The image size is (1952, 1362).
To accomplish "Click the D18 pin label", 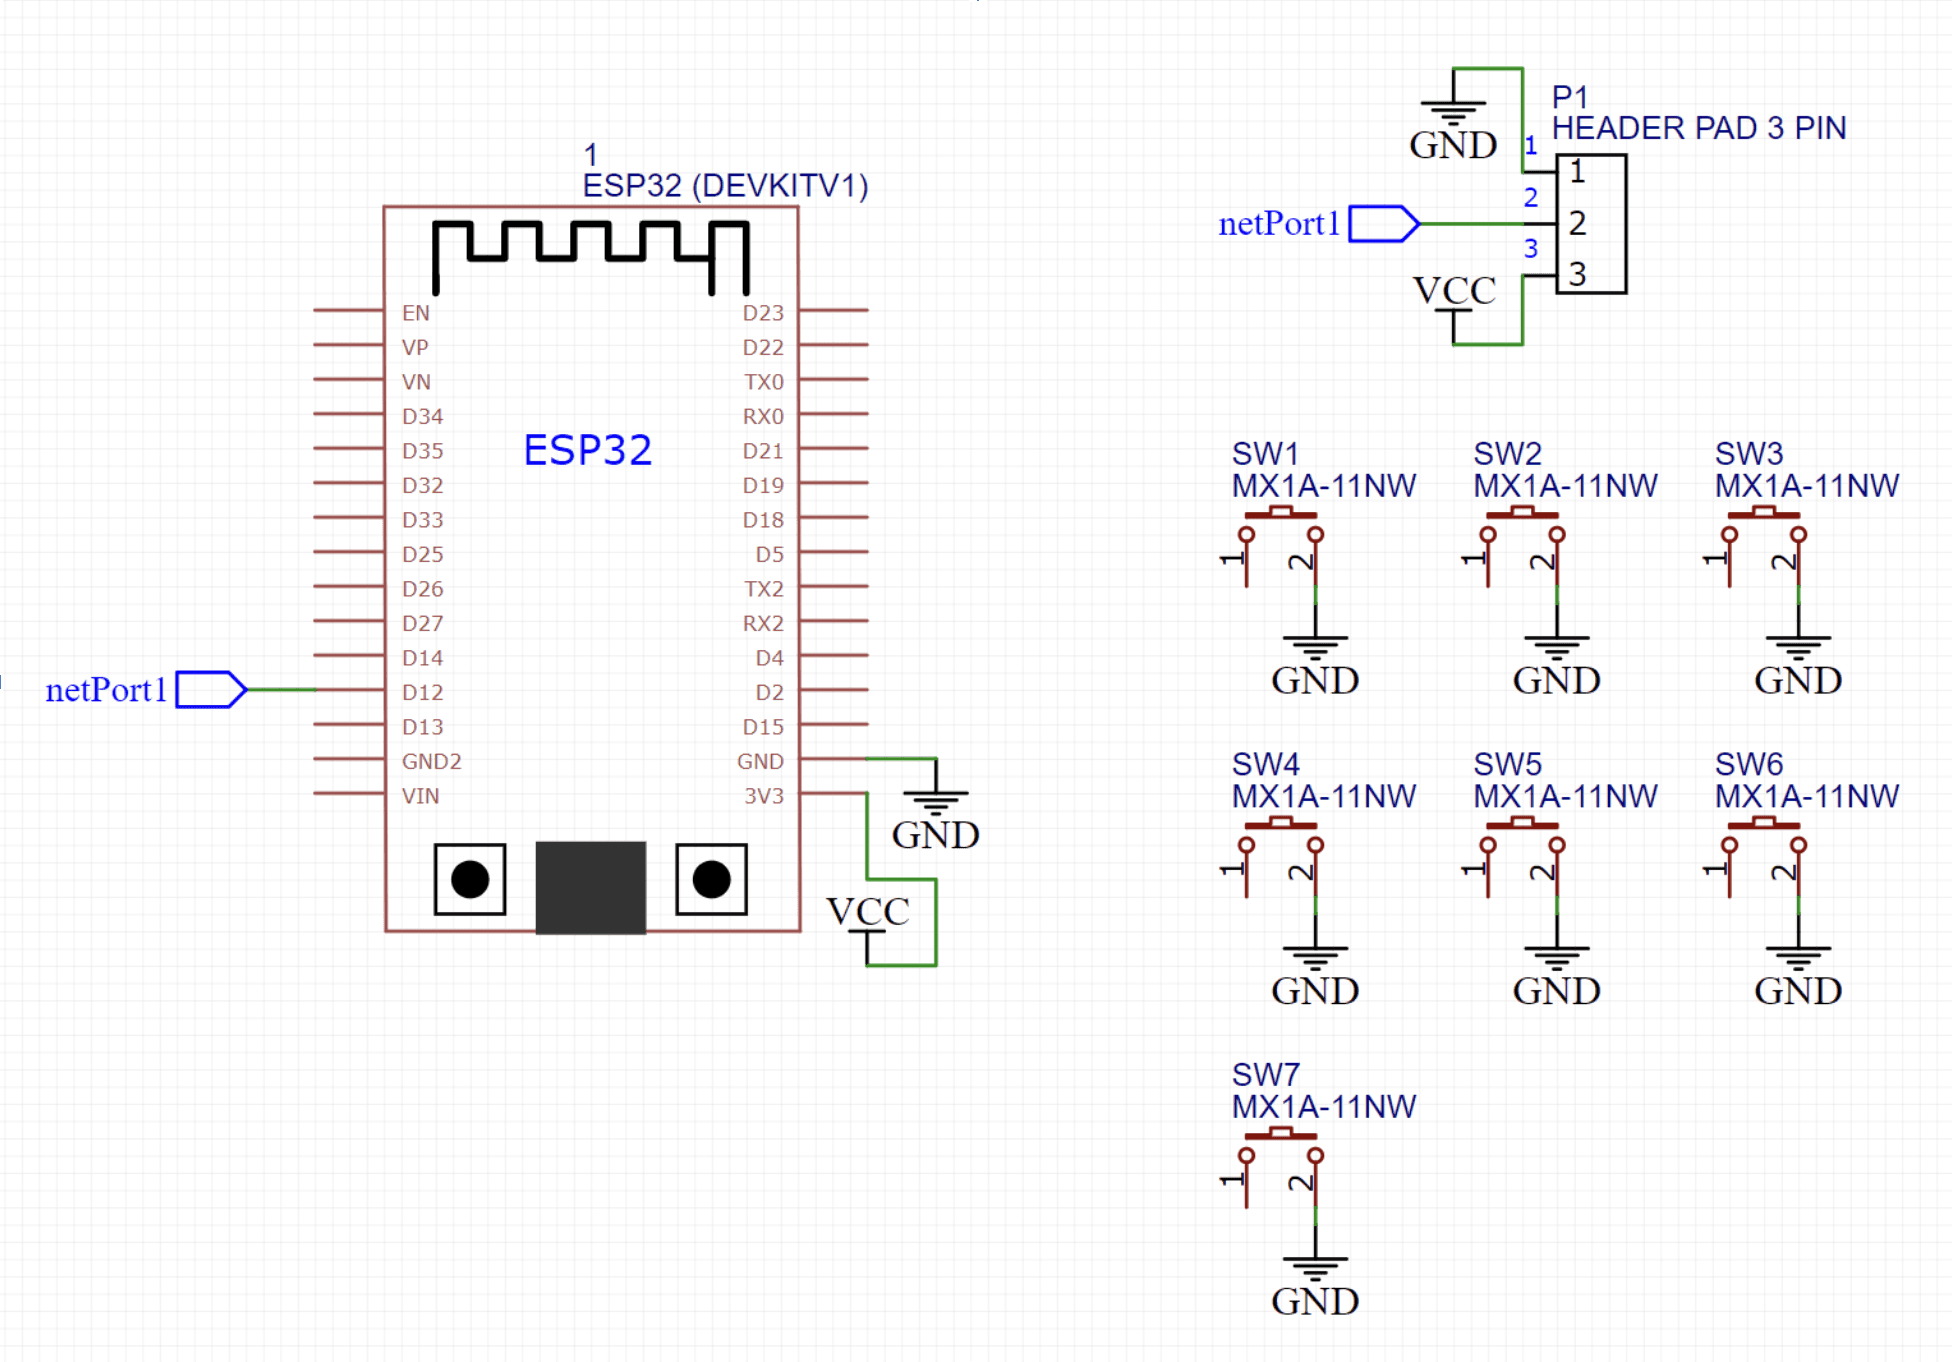I will click(763, 520).
